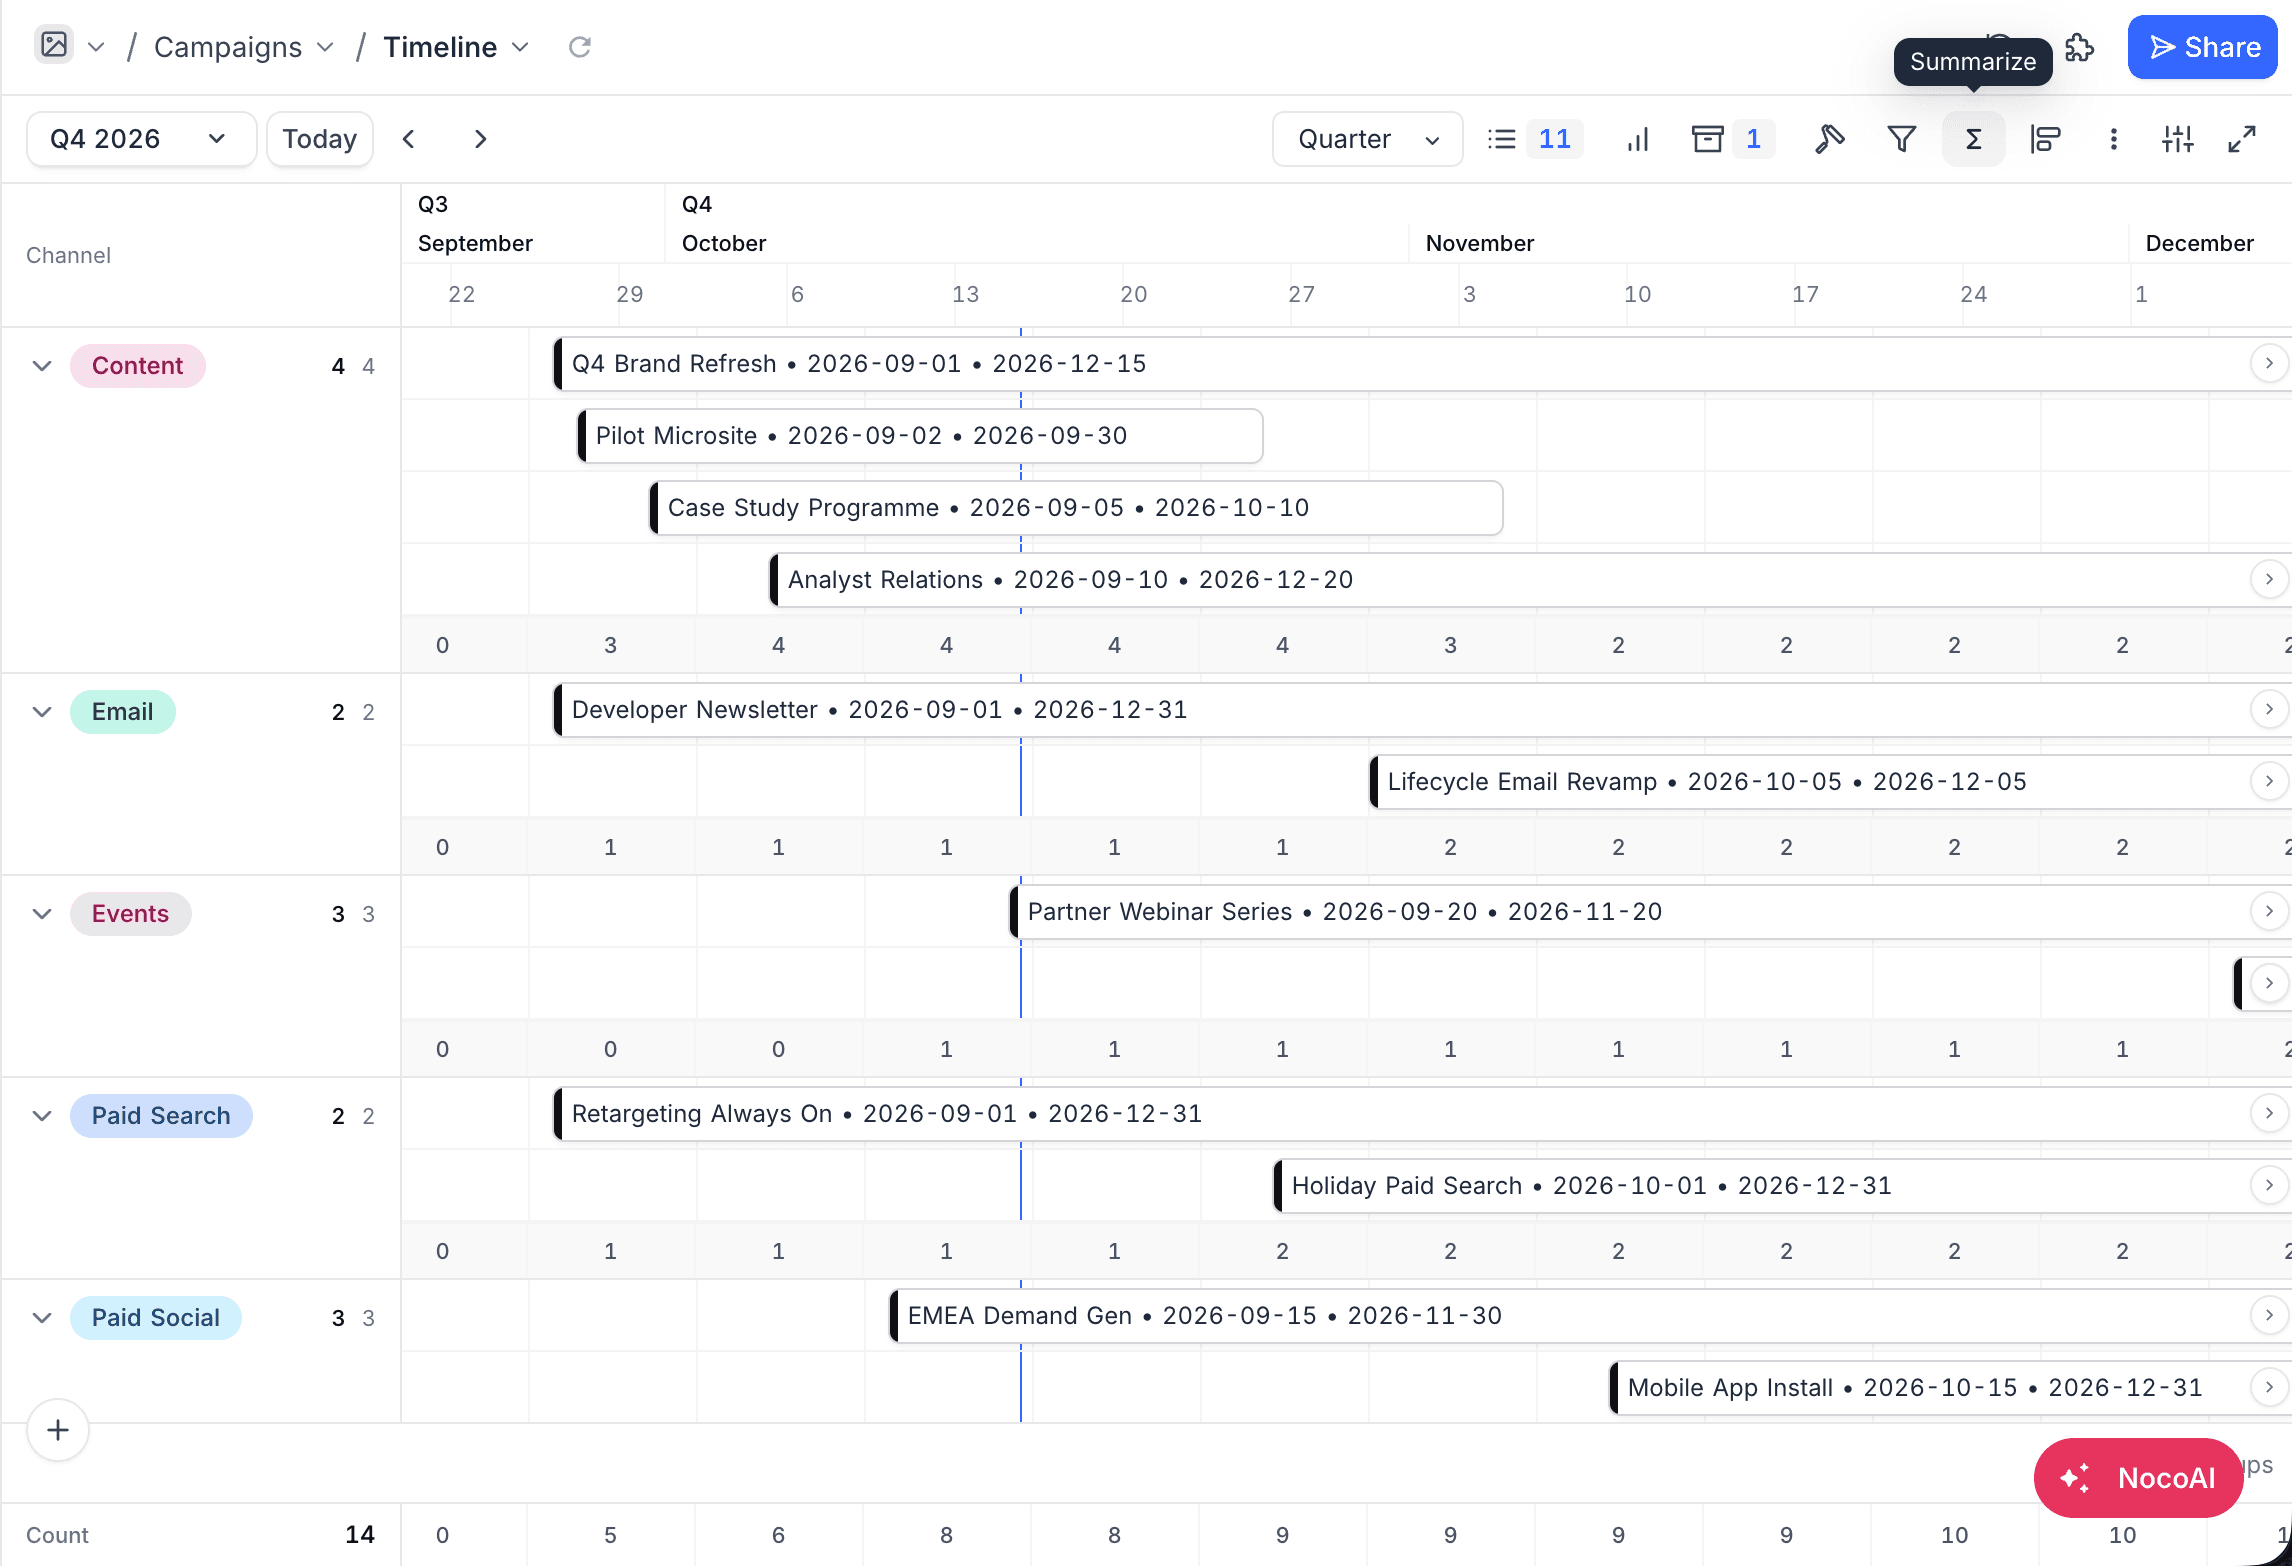Click the Count summary label
2292x1566 pixels.
pos(57,1535)
